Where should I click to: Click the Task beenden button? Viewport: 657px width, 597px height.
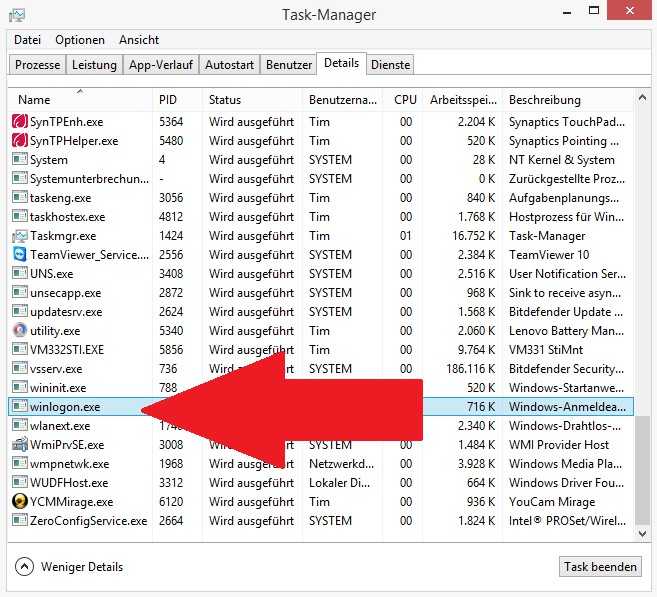[600, 566]
